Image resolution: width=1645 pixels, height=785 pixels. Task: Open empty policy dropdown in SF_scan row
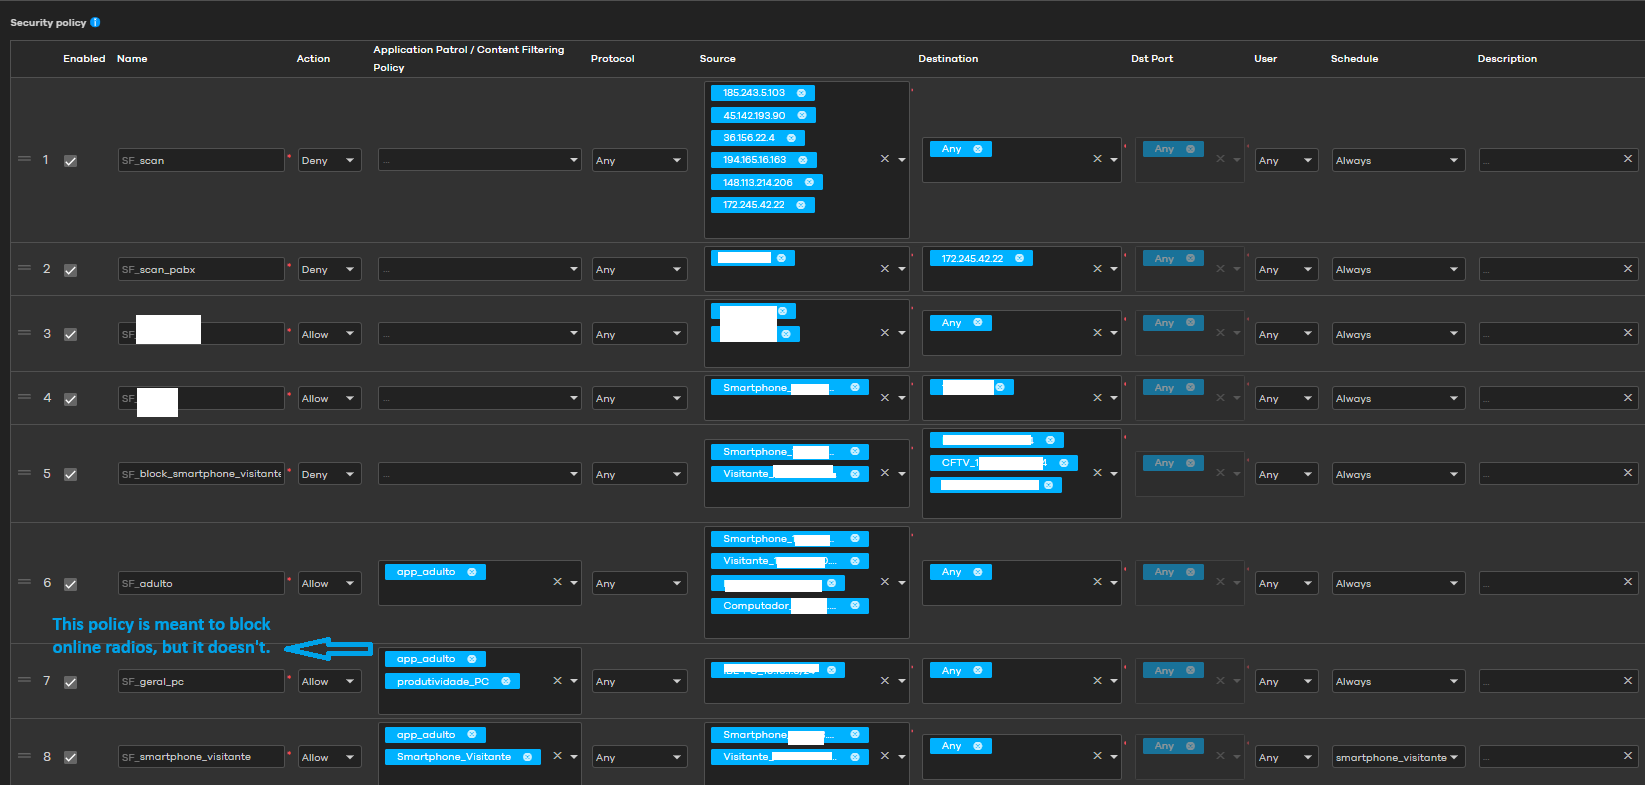click(480, 160)
